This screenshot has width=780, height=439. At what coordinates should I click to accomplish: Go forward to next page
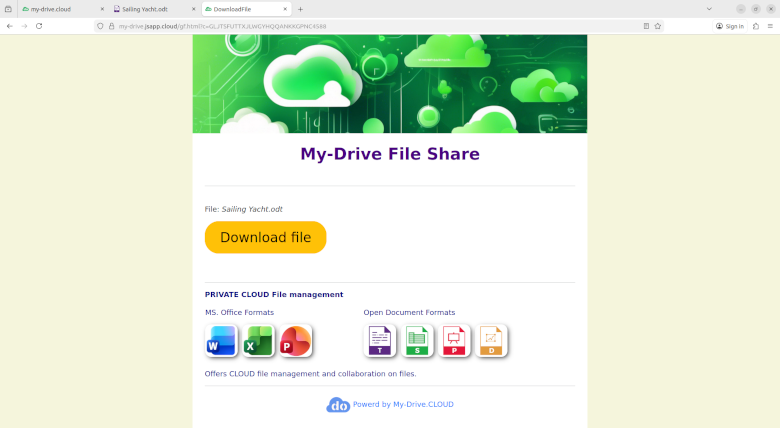coord(24,26)
